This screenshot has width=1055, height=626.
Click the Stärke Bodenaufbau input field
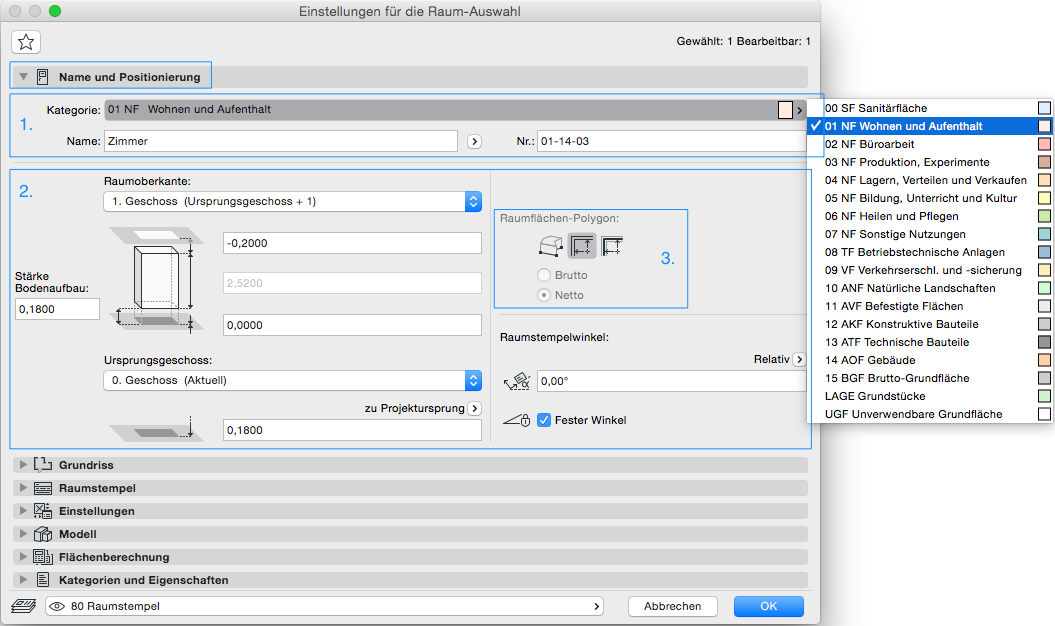click(57, 309)
